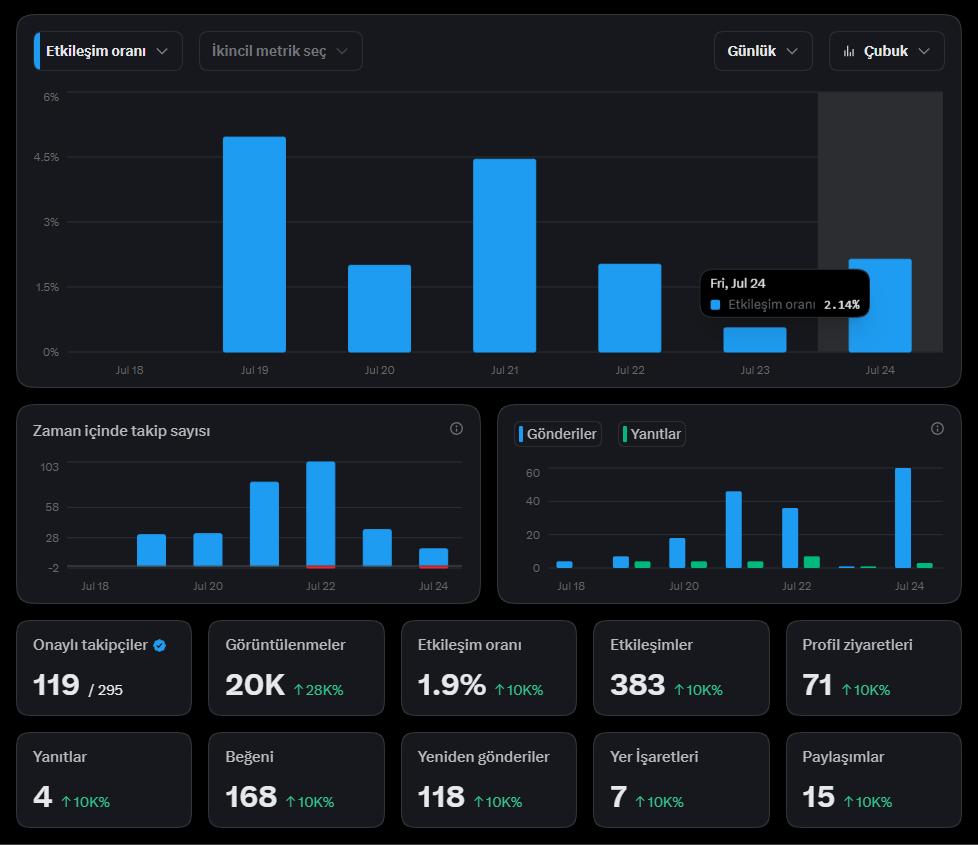
Task: Click verified badge next to Onaylı takipçiler
Action: coord(160,645)
